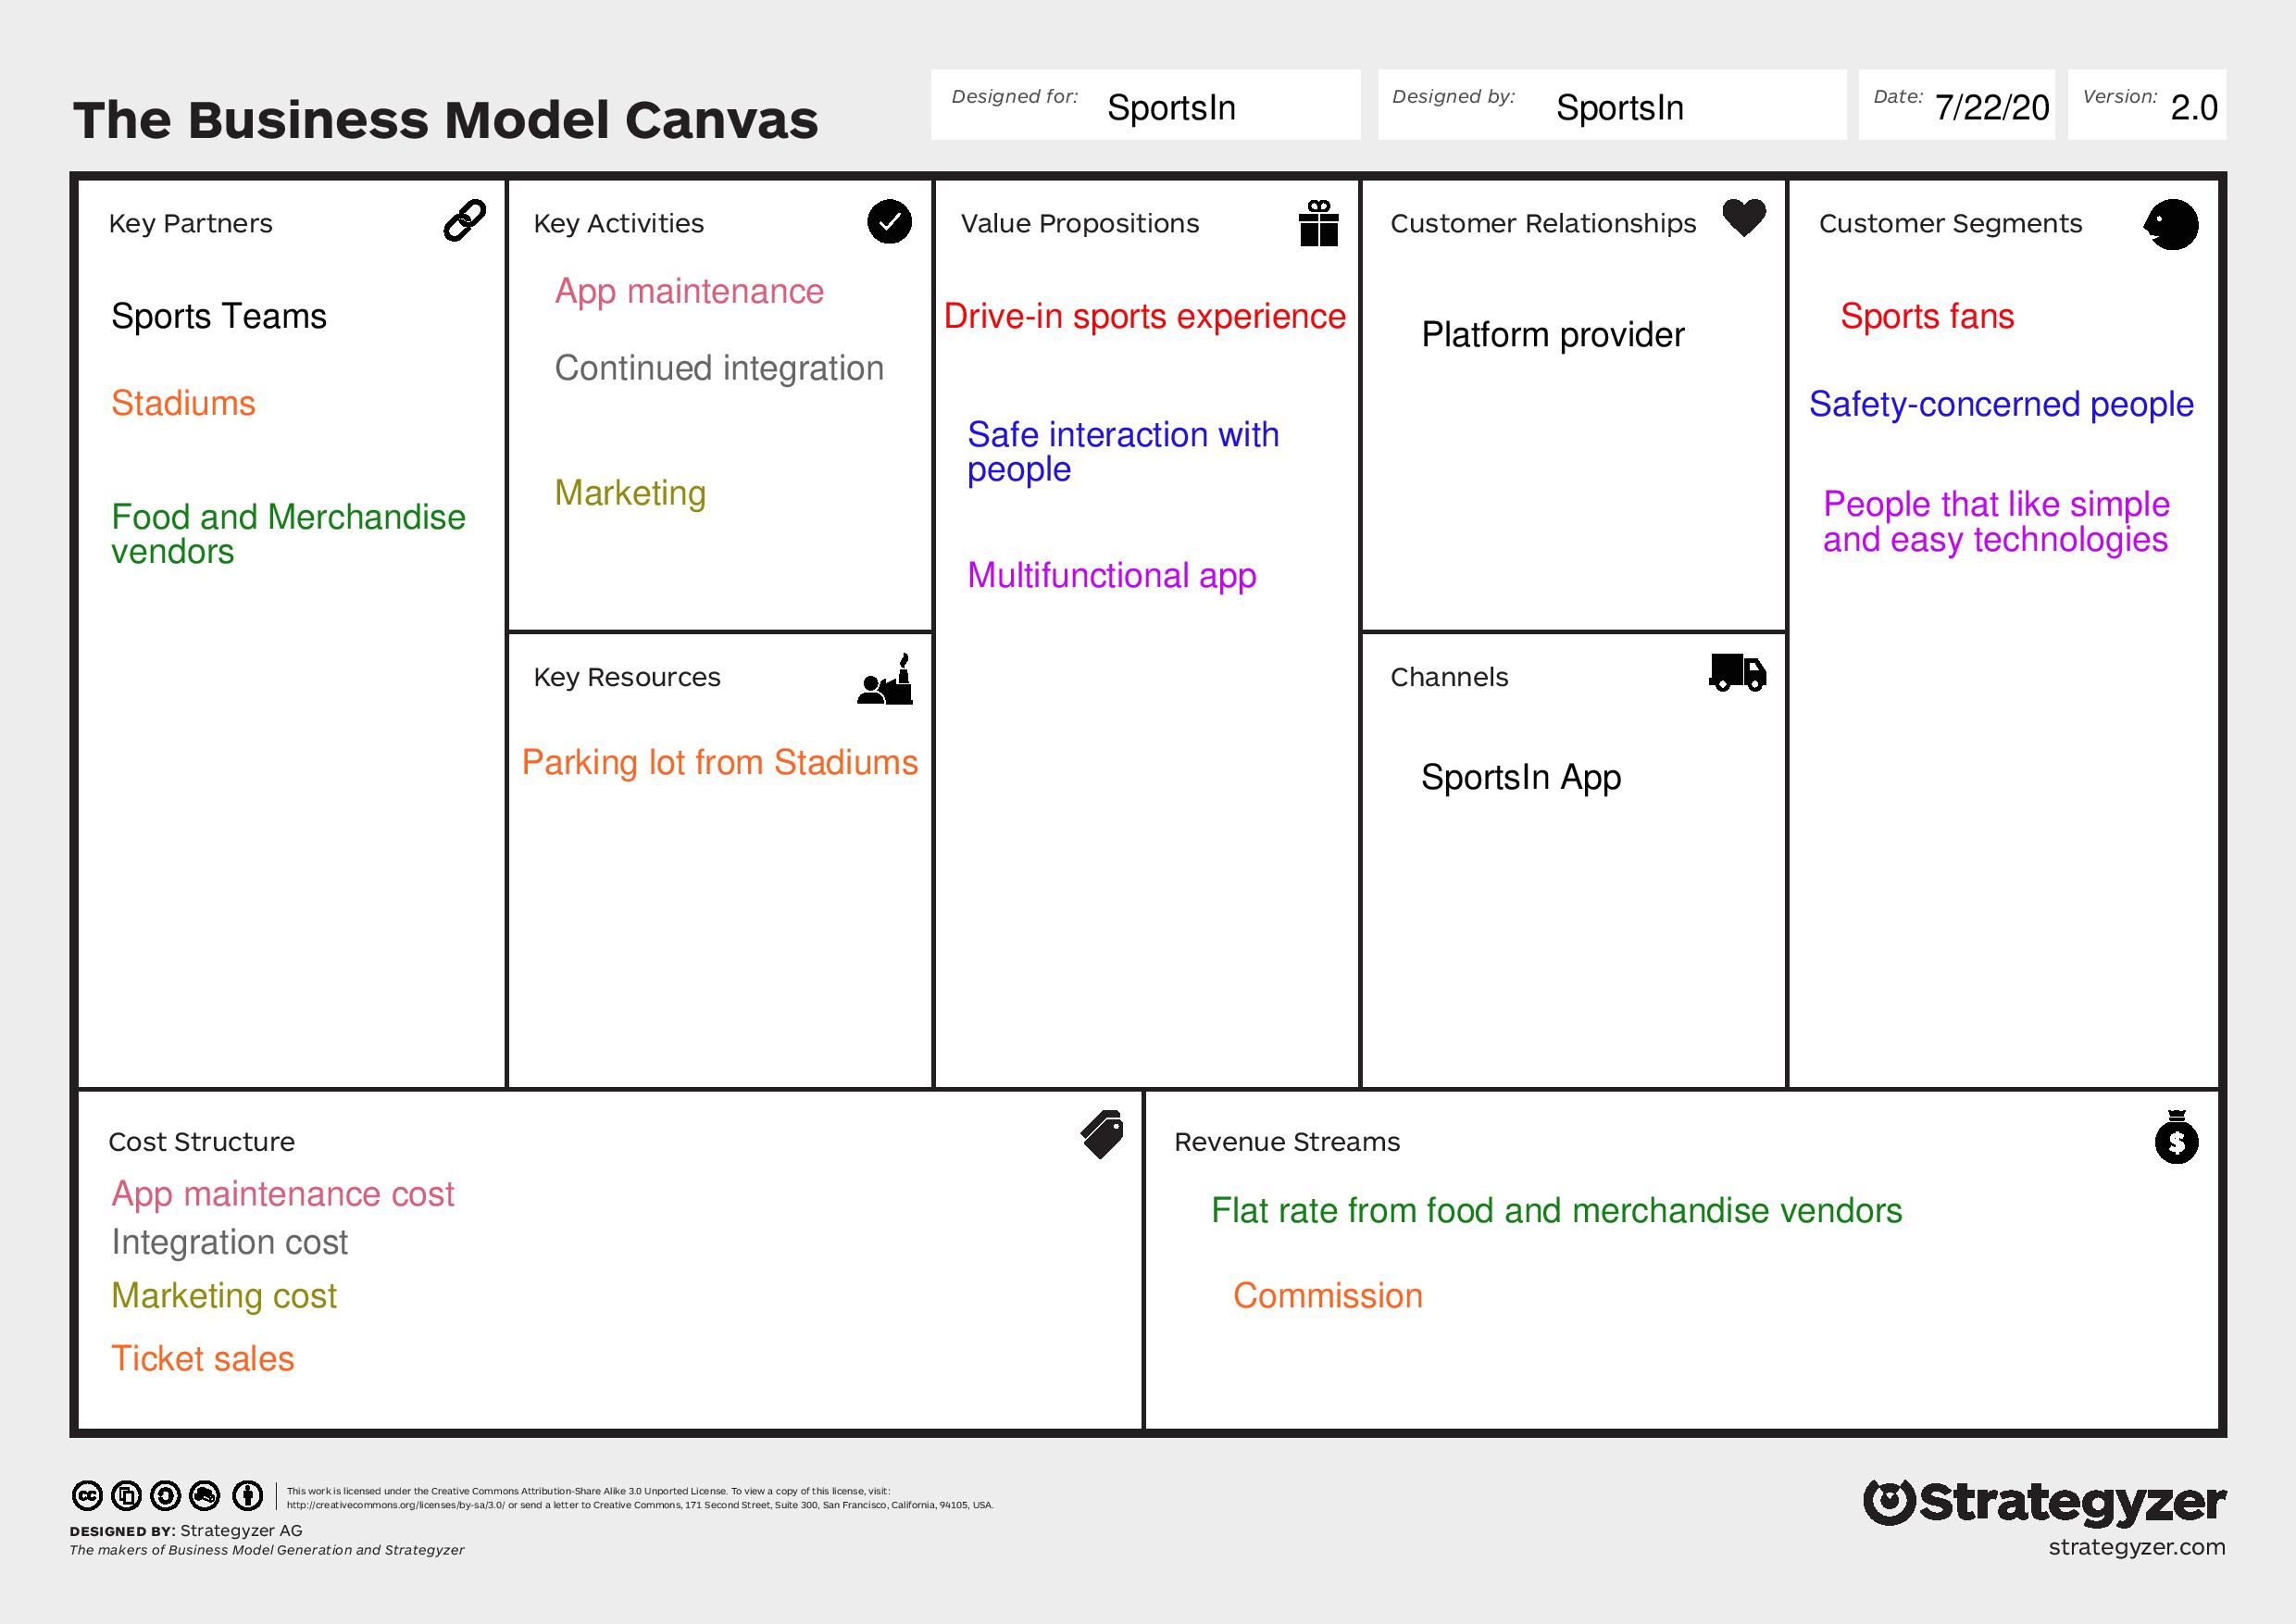Click the 'Key Resources' heading
This screenshot has width=2296, height=1624.
coord(626,678)
